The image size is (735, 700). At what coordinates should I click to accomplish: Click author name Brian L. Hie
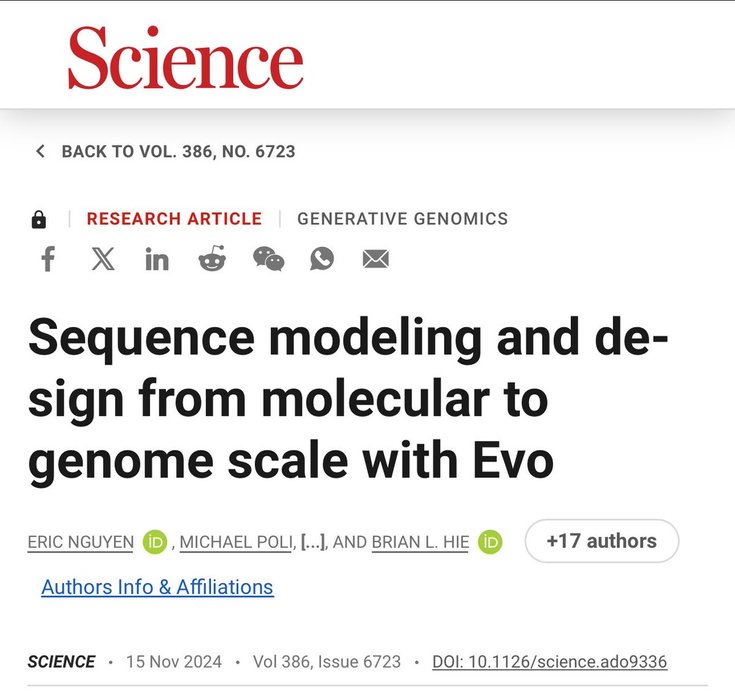click(x=420, y=542)
